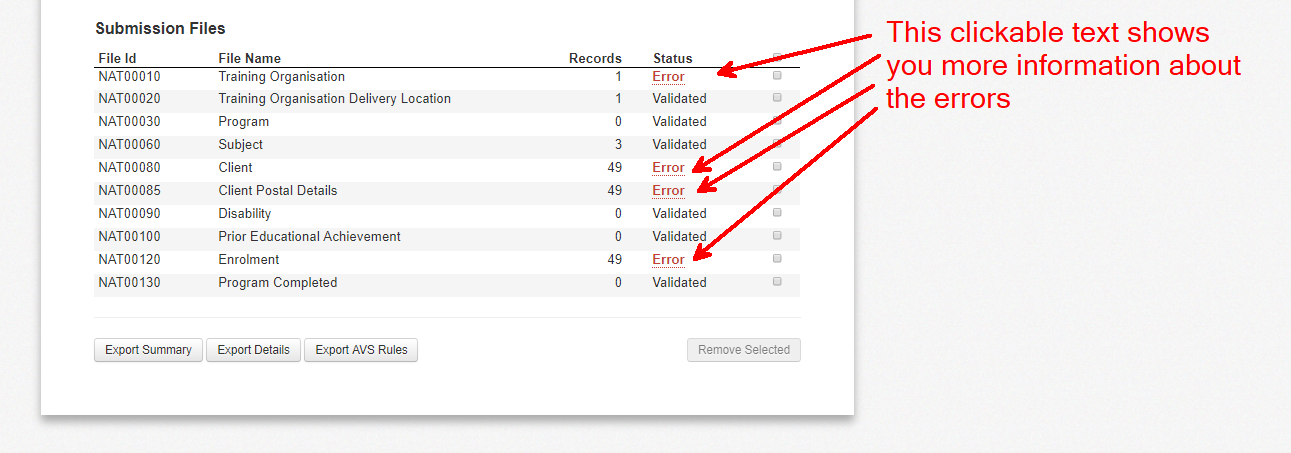The height and width of the screenshot is (453, 1291).
Task: Tick the Enrolment row checkbox
Action: pyautogui.click(x=777, y=259)
